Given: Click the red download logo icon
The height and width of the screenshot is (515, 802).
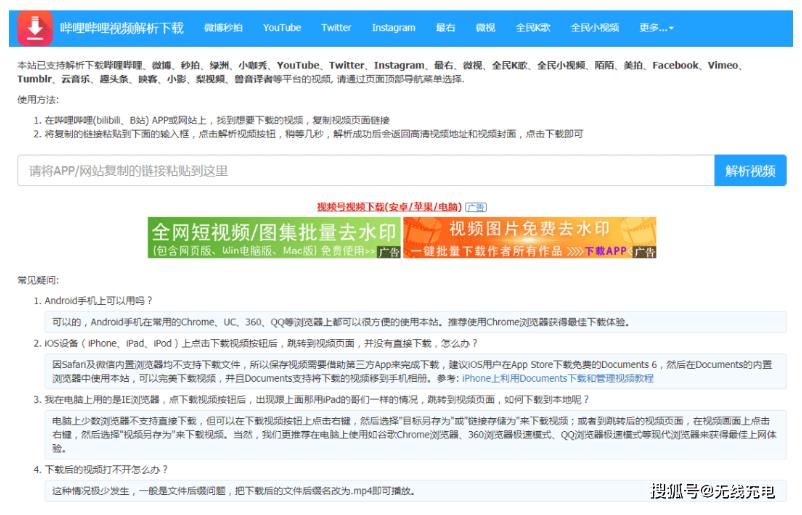Looking at the screenshot, I should 35,28.
